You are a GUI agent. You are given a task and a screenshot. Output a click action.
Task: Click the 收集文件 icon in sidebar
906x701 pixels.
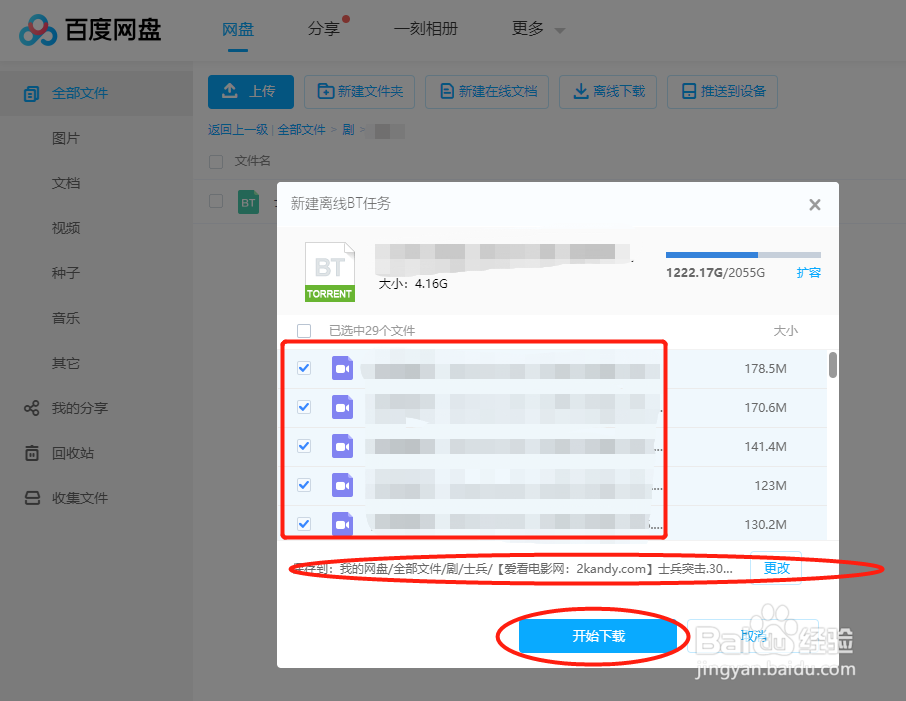point(32,498)
